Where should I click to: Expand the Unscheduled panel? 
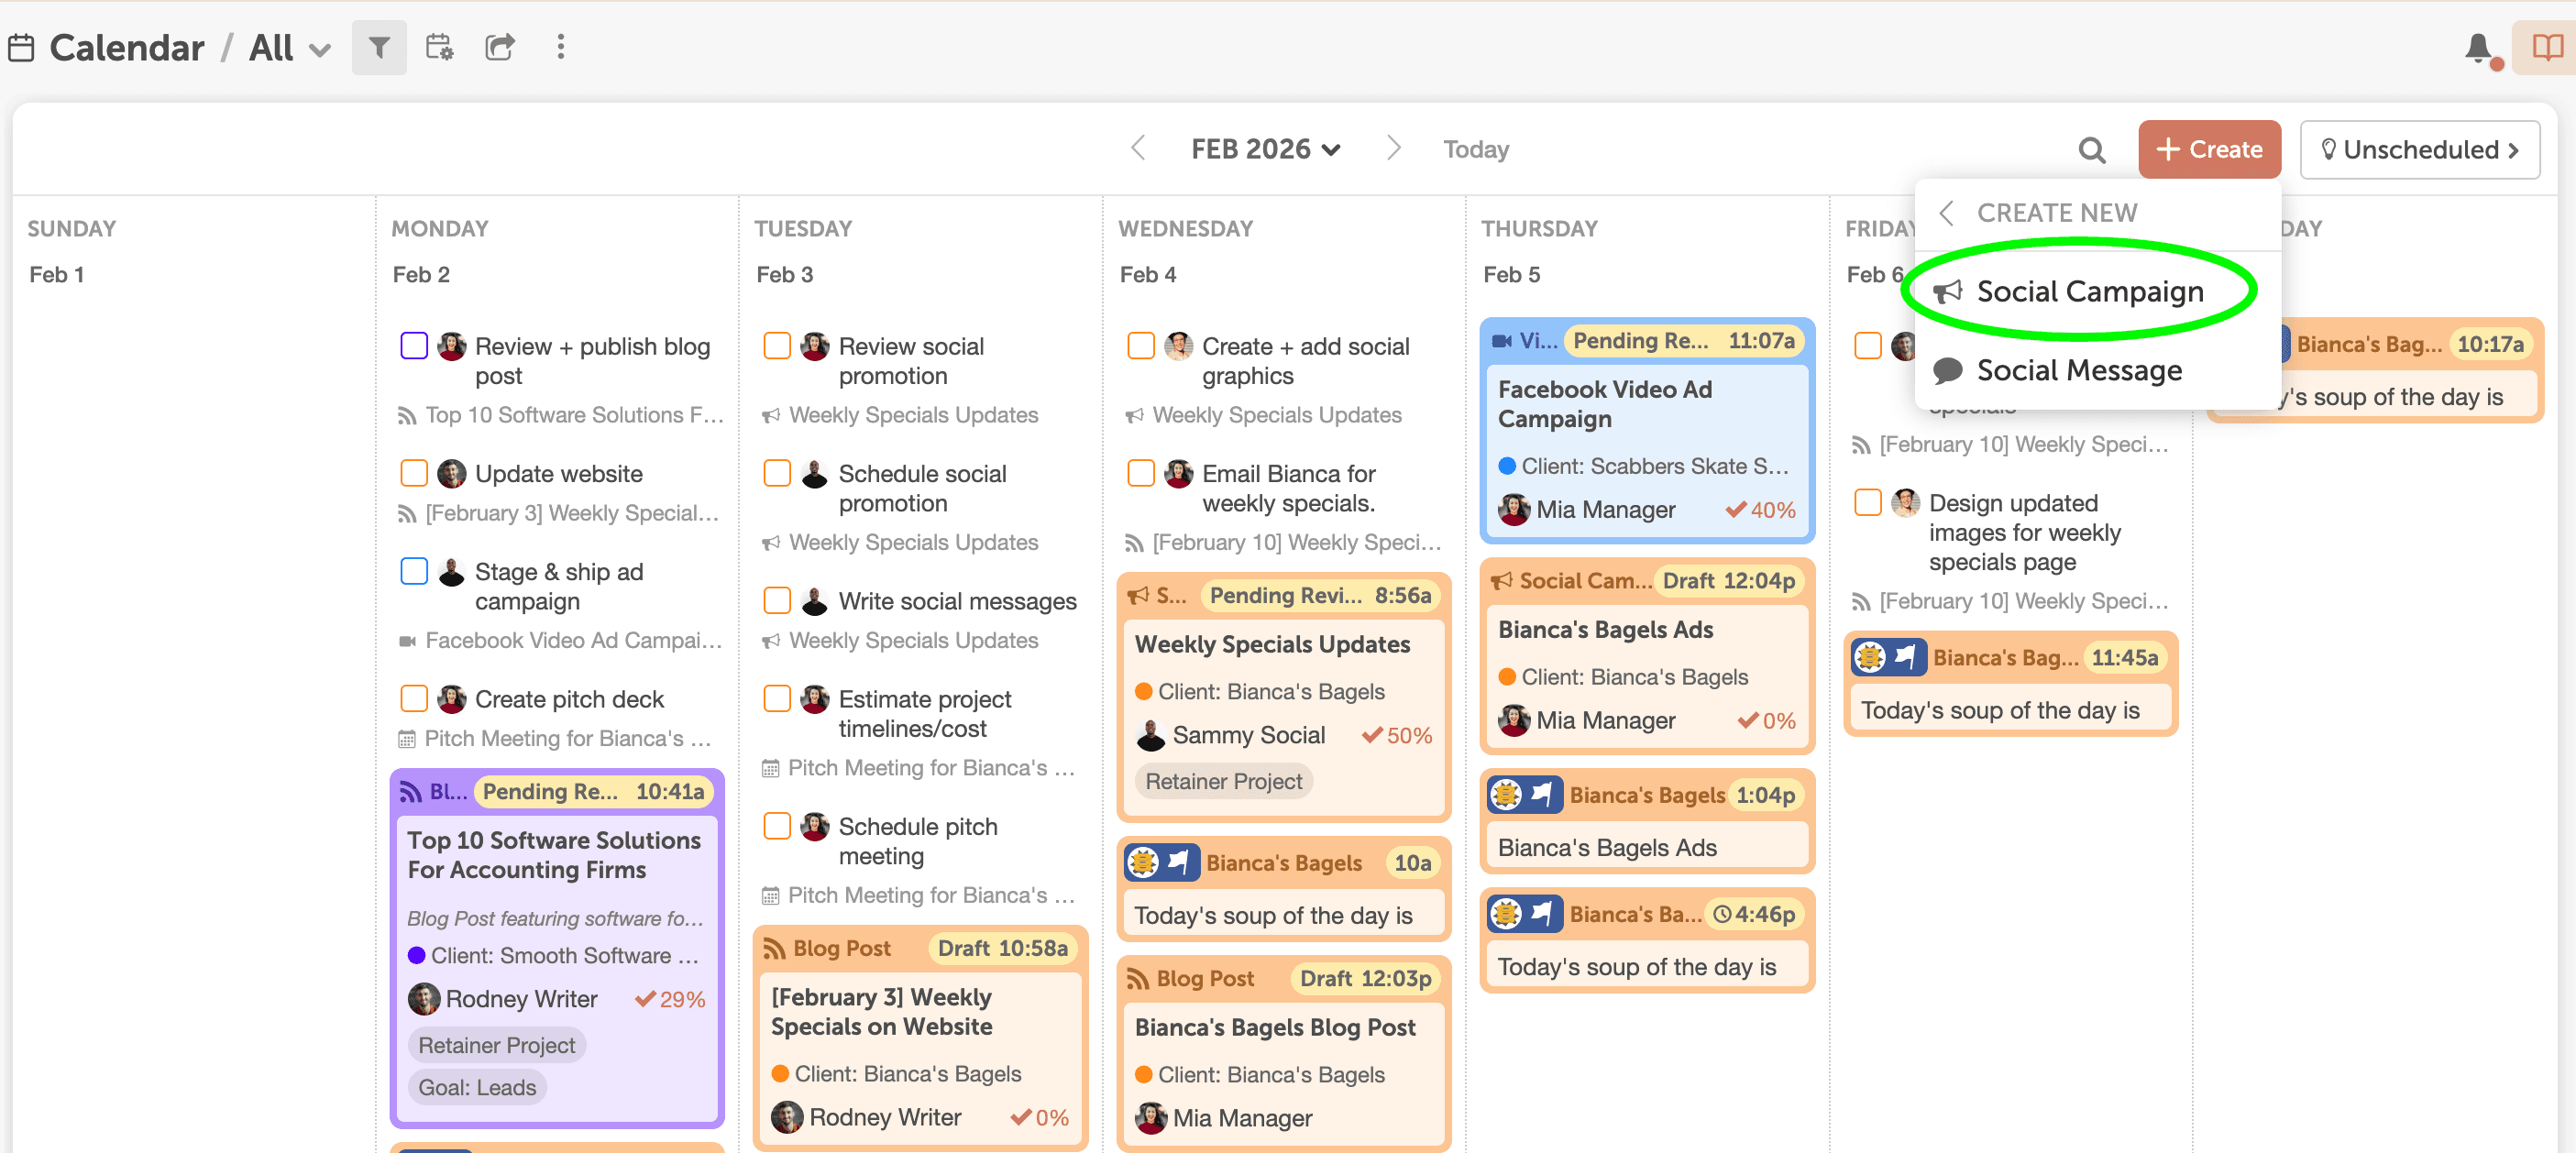click(x=2419, y=150)
